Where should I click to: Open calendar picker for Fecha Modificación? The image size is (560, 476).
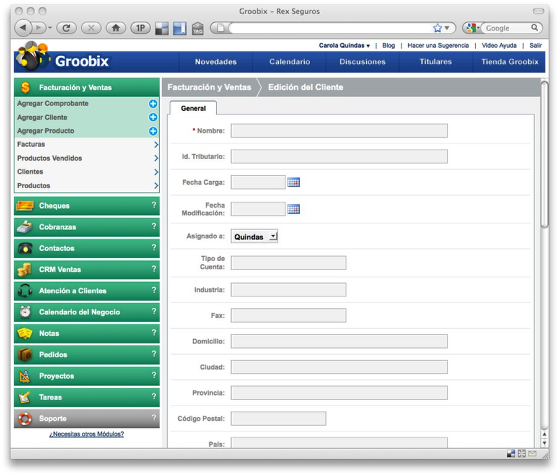[x=294, y=209]
